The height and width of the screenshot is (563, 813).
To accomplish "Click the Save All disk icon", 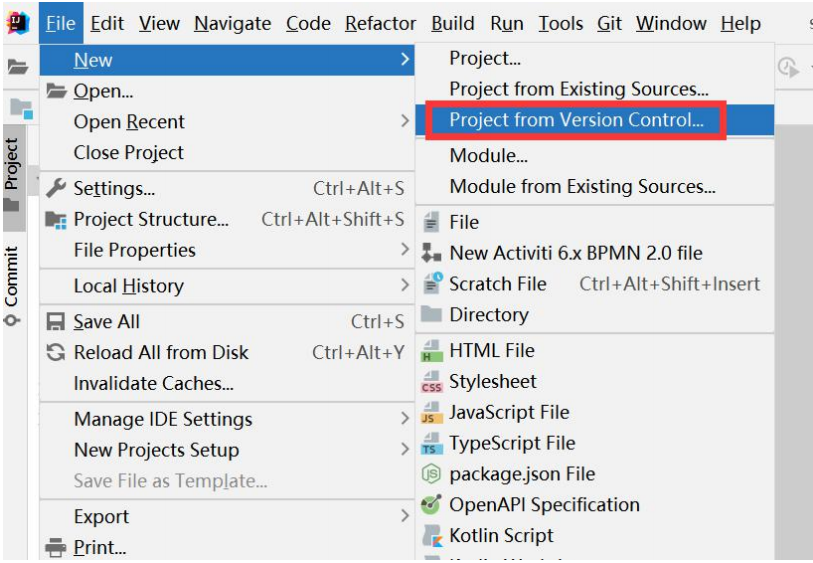I will pyautogui.click(x=55, y=321).
